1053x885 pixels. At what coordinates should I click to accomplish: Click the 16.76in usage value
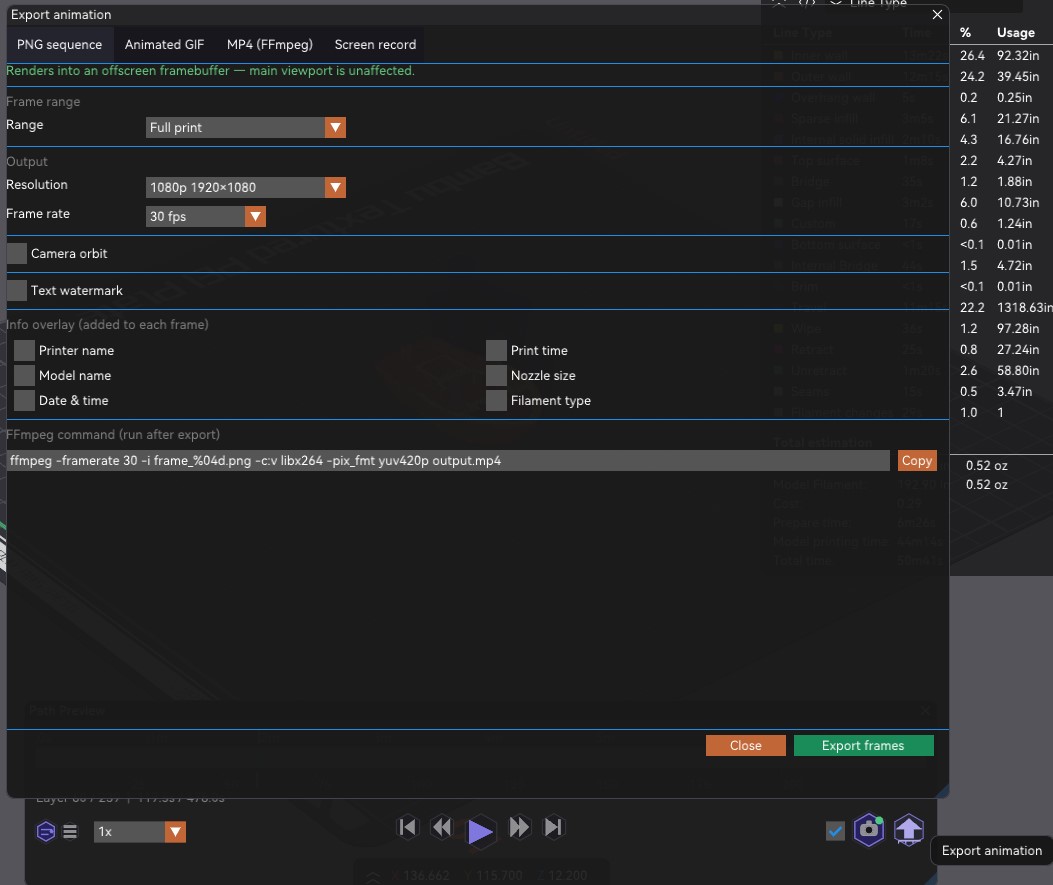[1017, 140]
